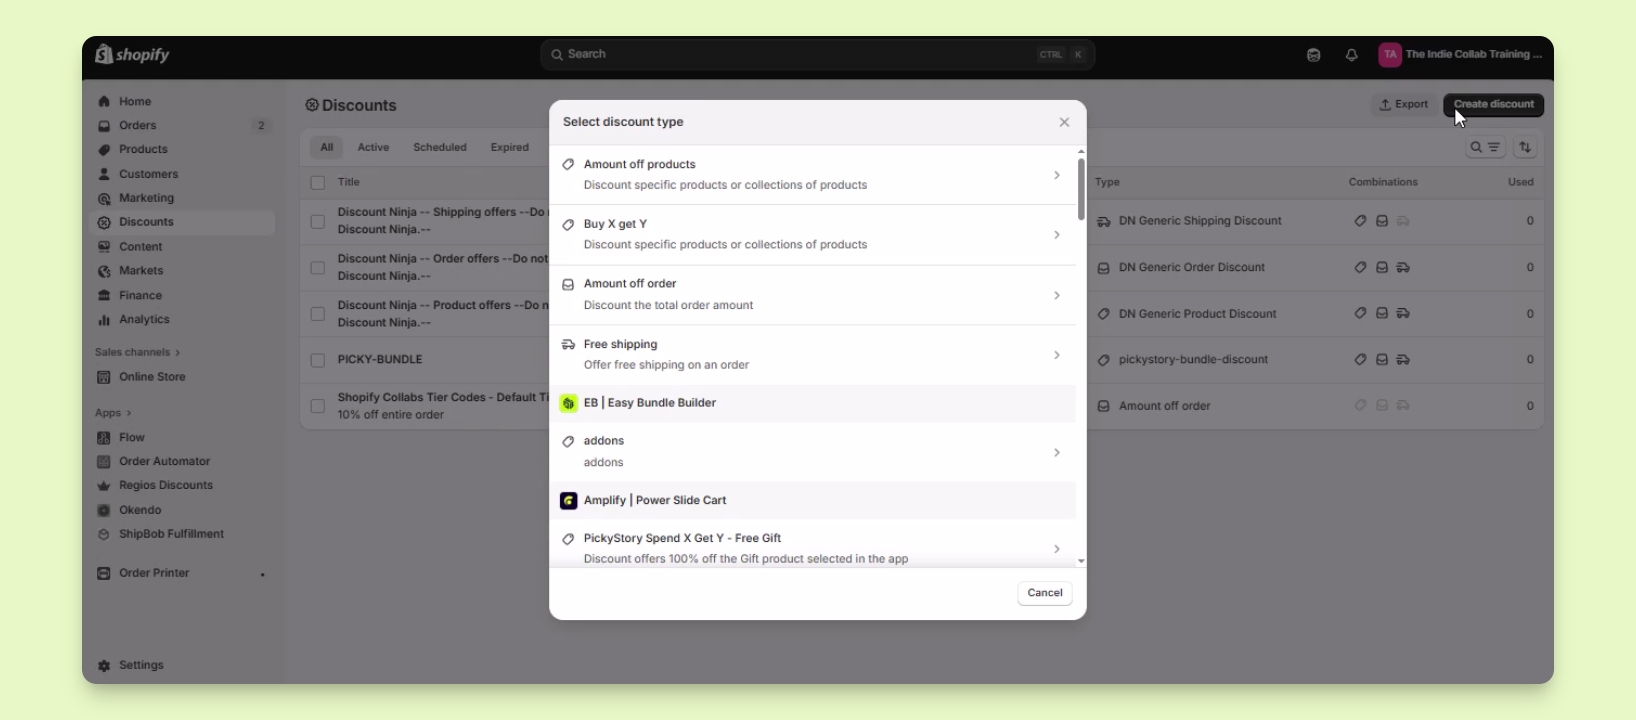Viewport: 1636px width, 720px height.
Task: Switch to the Scheduled tab
Action: [x=440, y=148]
